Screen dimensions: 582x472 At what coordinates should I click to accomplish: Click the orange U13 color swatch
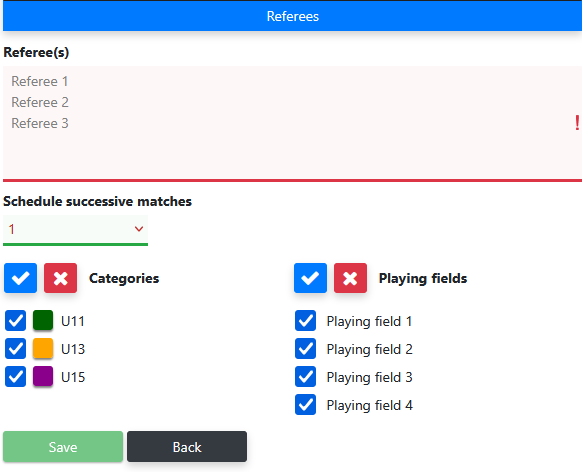click(x=43, y=348)
